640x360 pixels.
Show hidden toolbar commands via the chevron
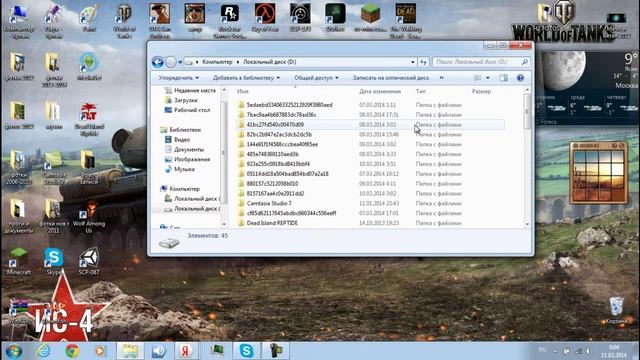[x=441, y=78]
